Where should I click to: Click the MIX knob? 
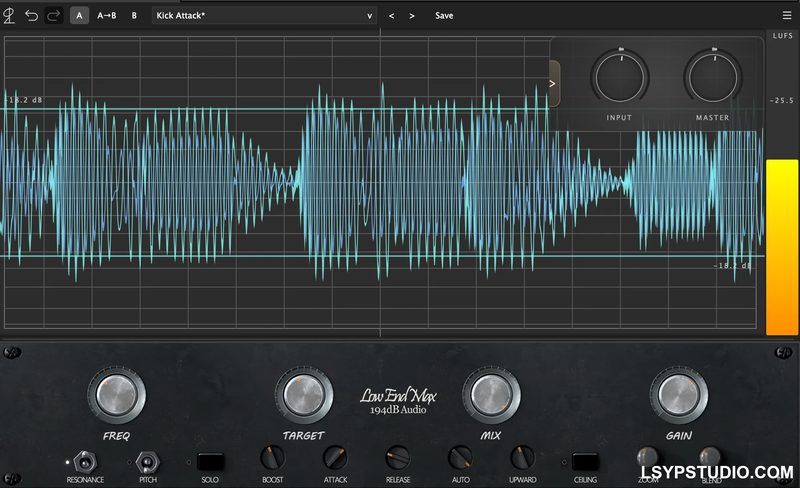tap(491, 395)
